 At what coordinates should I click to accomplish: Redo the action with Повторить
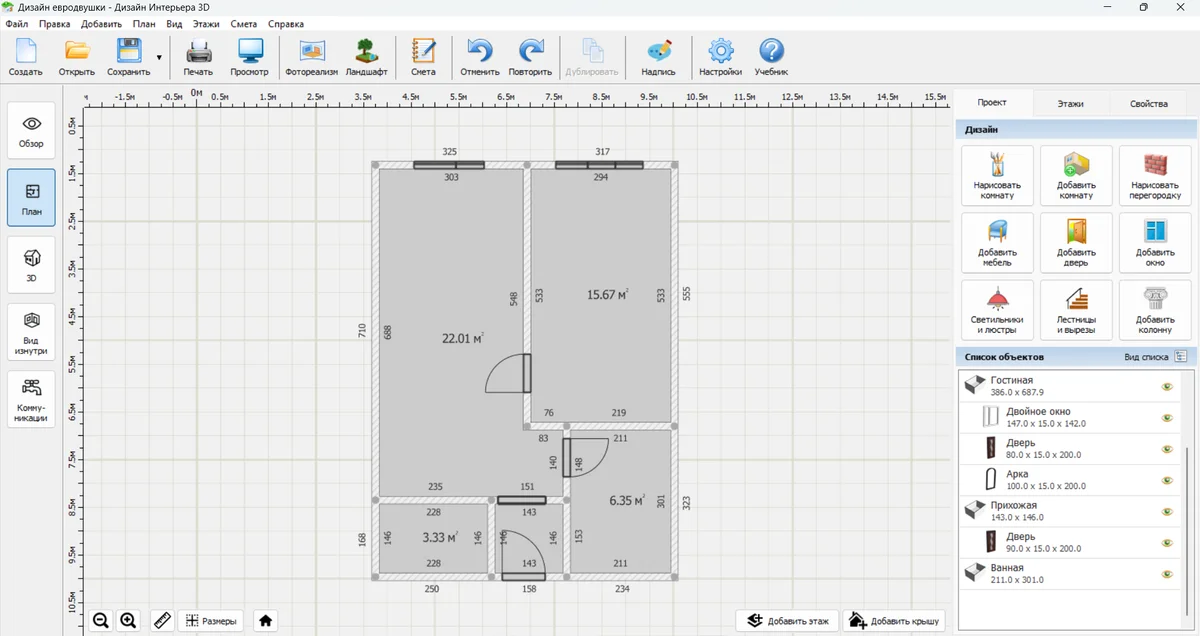pos(530,57)
